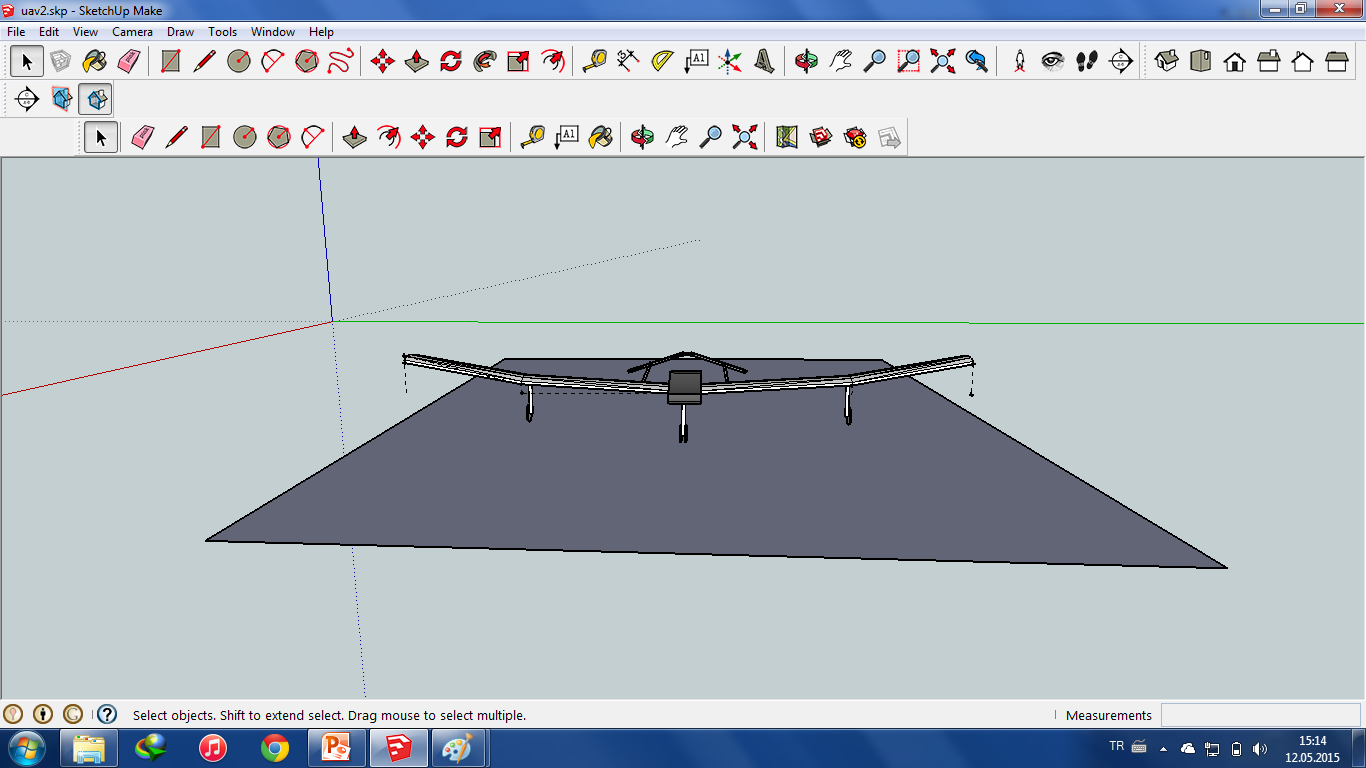Viewport: 1366px width, 768px height.
Task: Click the Add Location map icon
Action: (x=787, y=137)
